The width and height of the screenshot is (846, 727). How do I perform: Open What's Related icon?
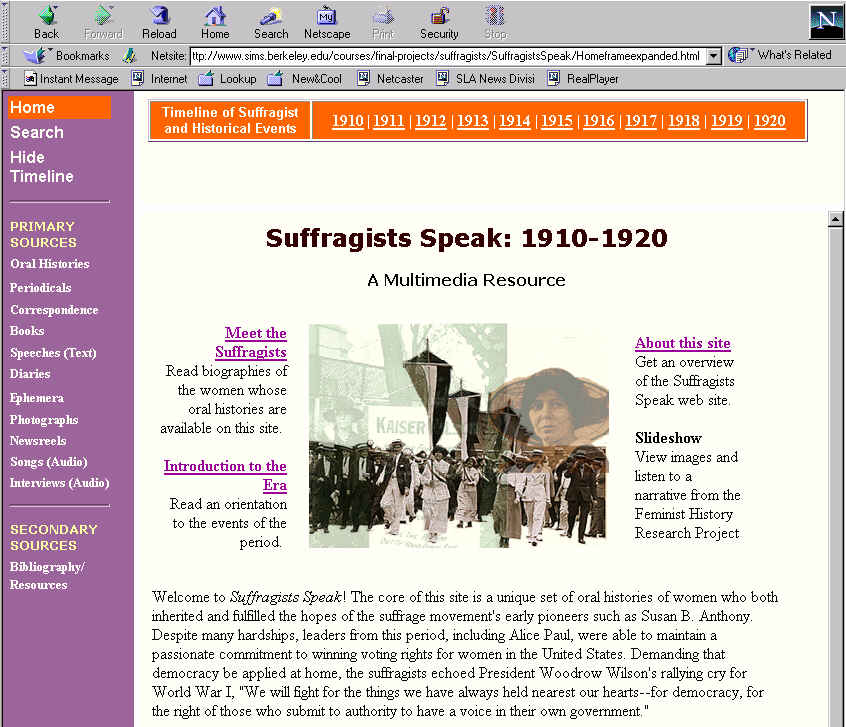click(x=739, y=55)
